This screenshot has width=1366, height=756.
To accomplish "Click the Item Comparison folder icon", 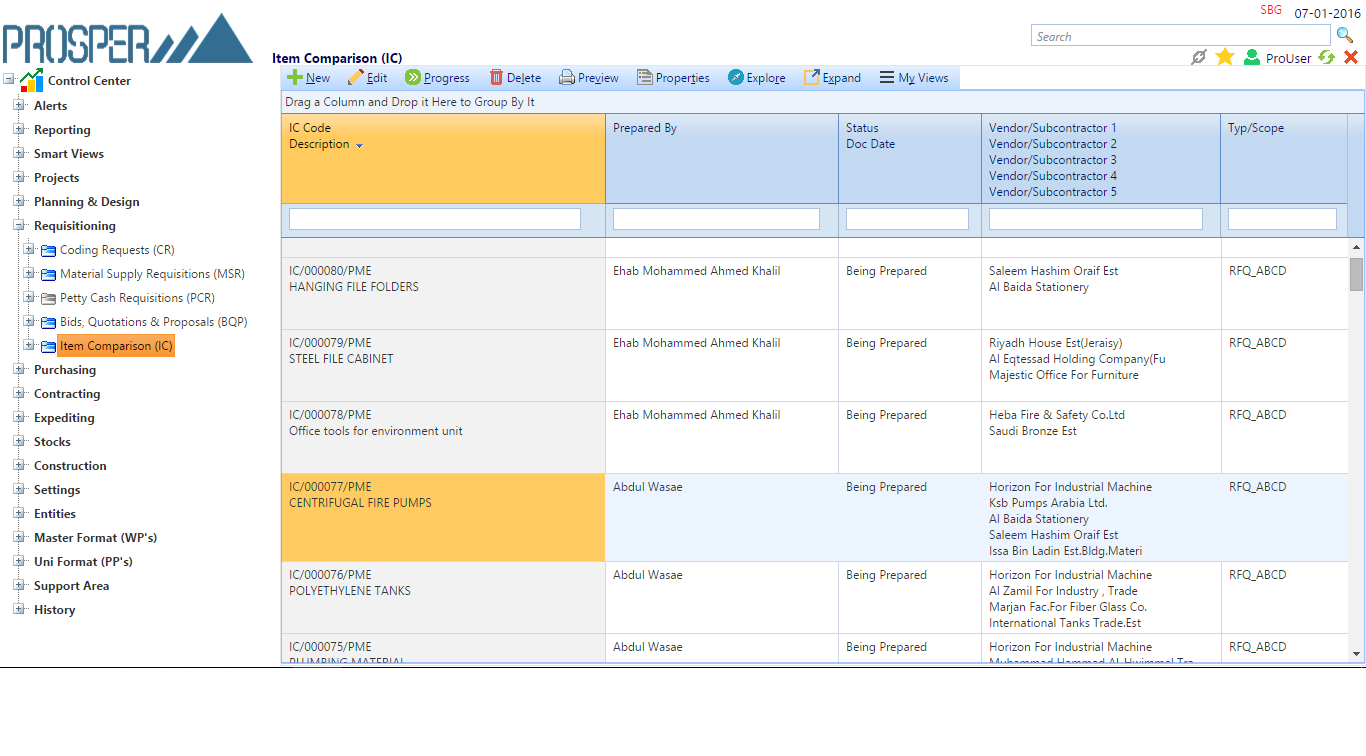I will pos(48,347).
